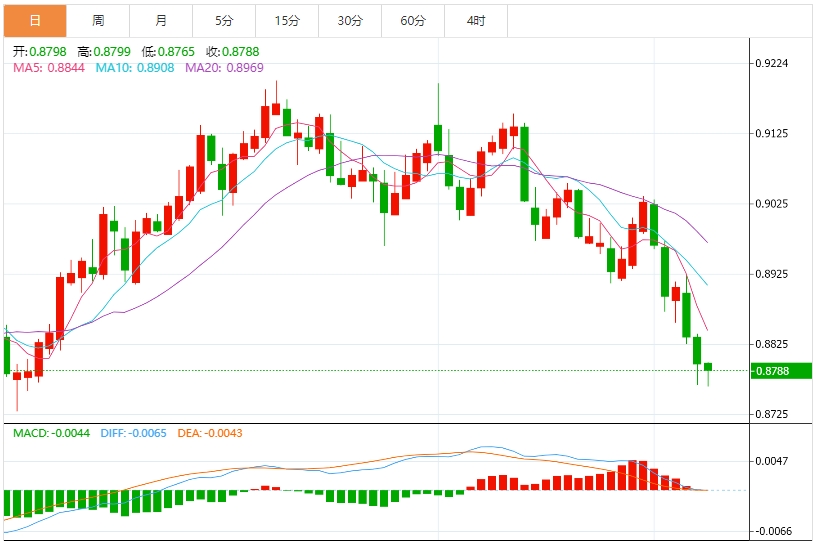Viewport: 820px width, 541px height.
Task: Click the high price 高:0.8799
Action: coord(104,52)
